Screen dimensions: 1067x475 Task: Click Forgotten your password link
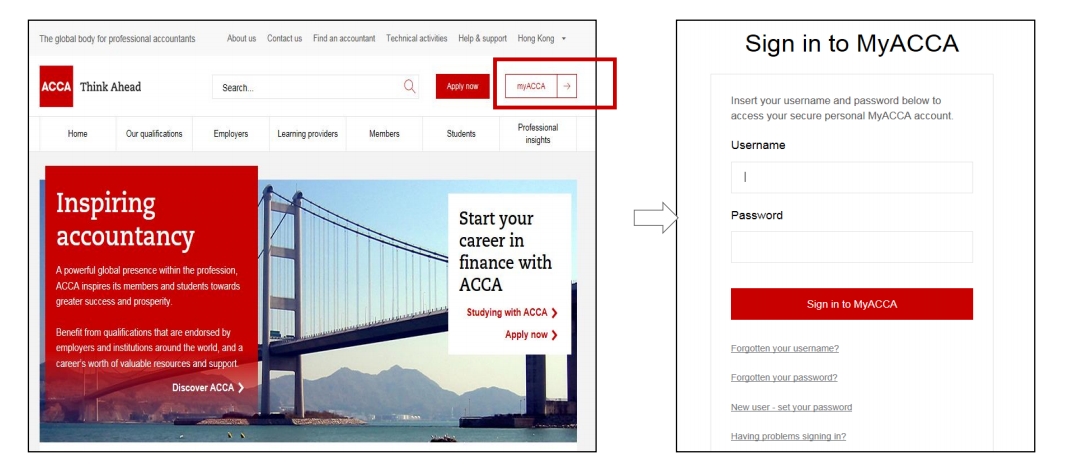coord(784,378)
